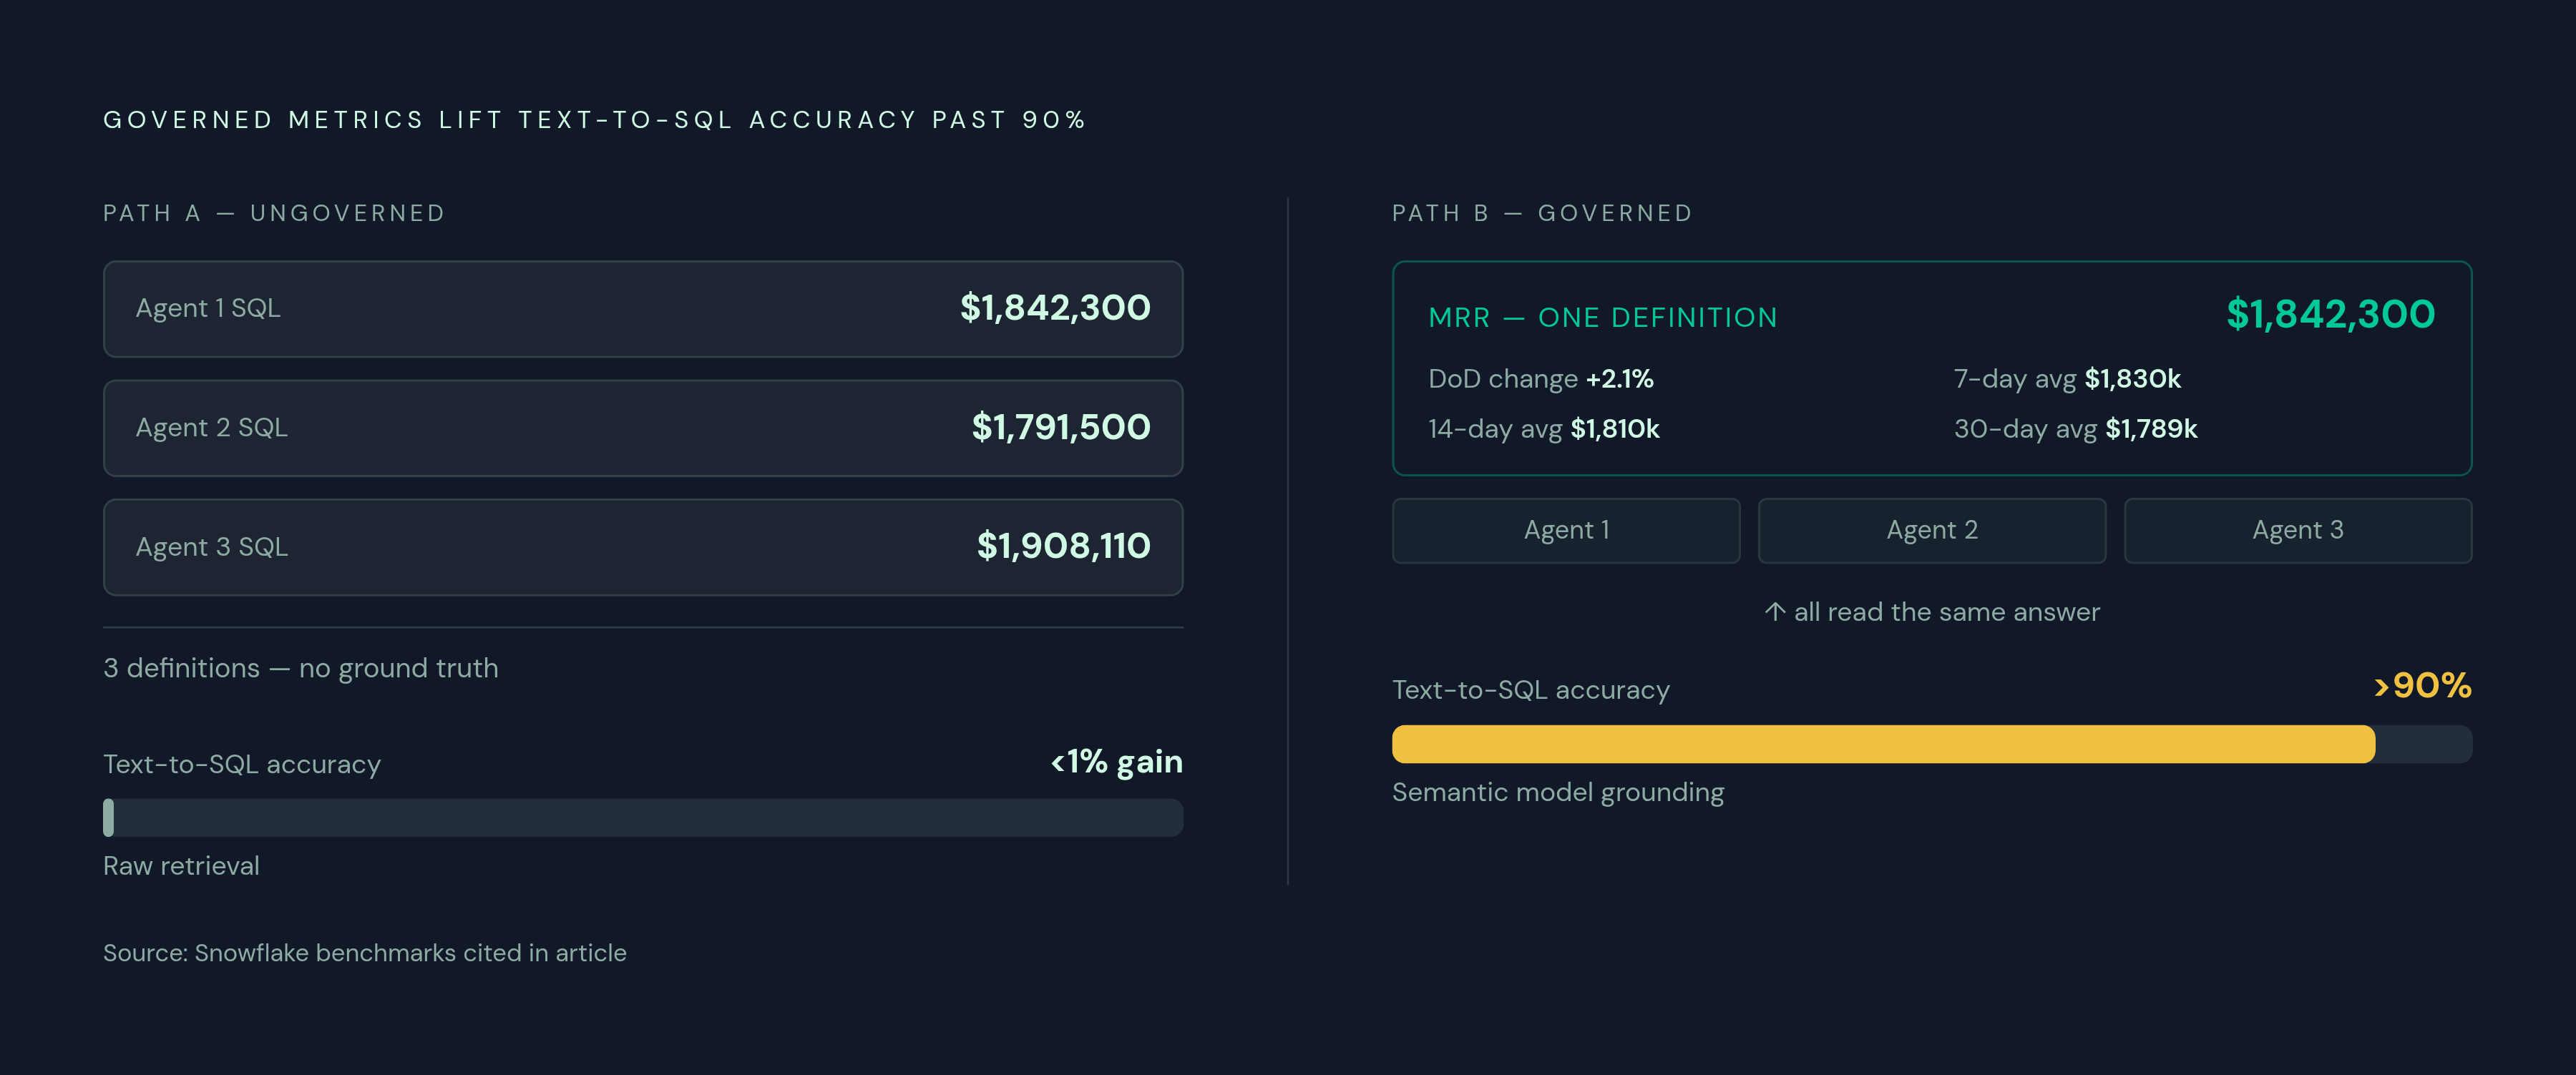2576x1075 pixels.
Task: Click the 'Source: Snowflake benchmarks cited in article' line
Action: (365, 953)
